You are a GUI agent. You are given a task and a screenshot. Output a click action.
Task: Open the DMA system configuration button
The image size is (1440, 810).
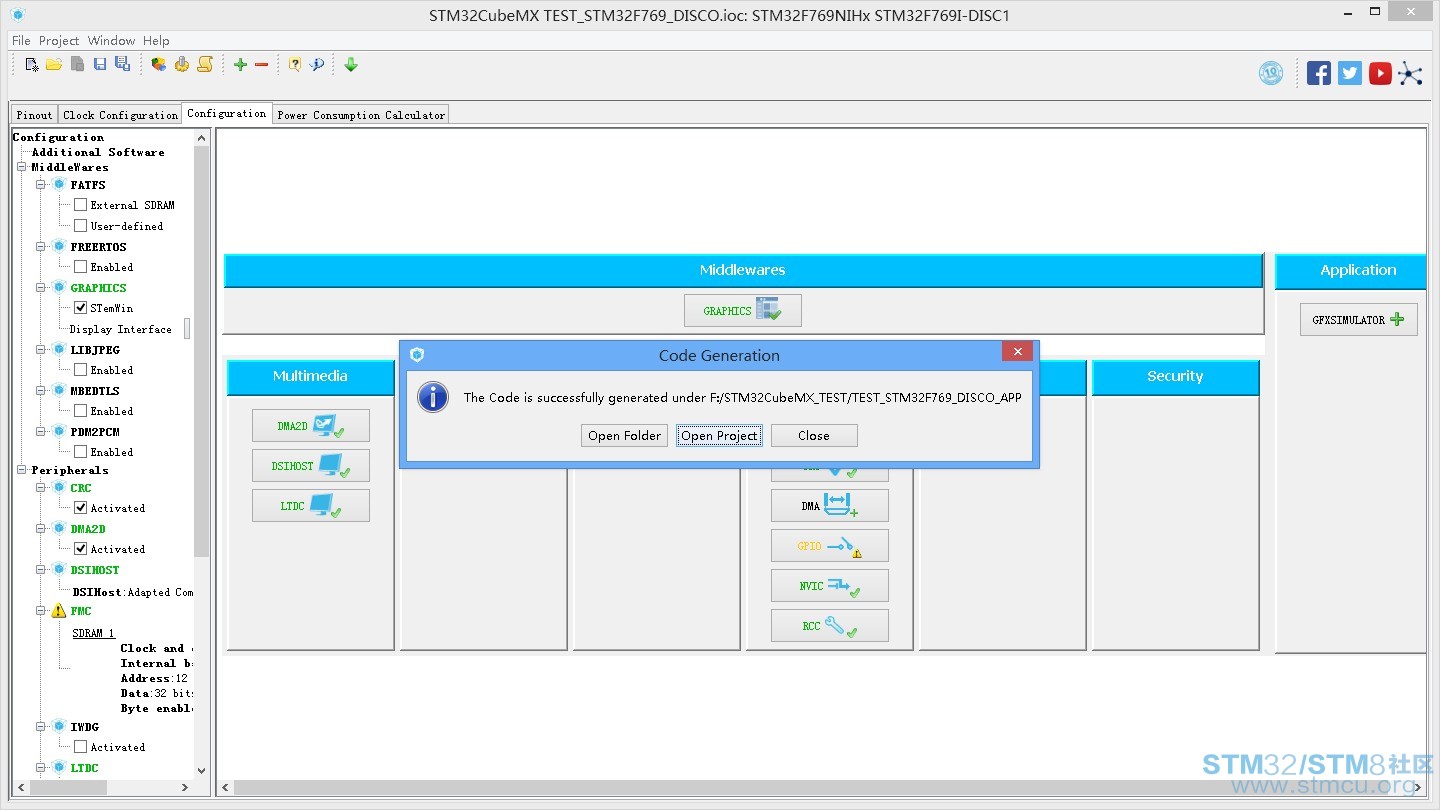830,505
